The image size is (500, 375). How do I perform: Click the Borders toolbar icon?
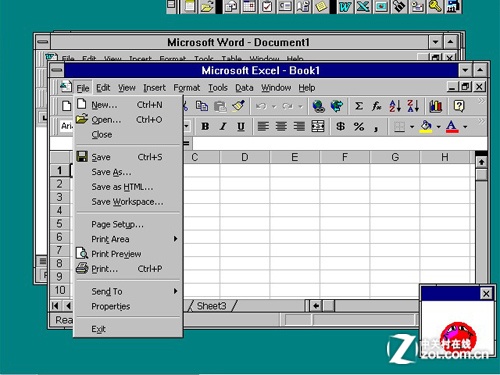(x=399, y=127)
